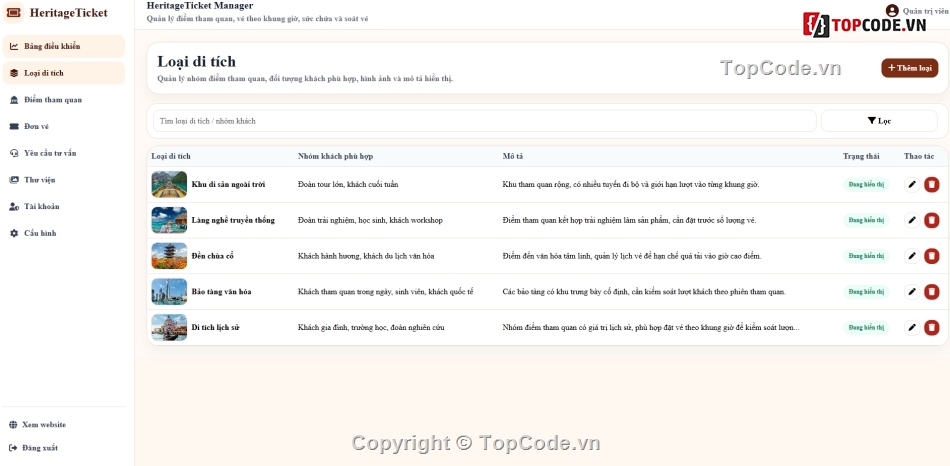Go to Điểm tham quan menu item
The image size is (950, 466).
pos(64,99)
